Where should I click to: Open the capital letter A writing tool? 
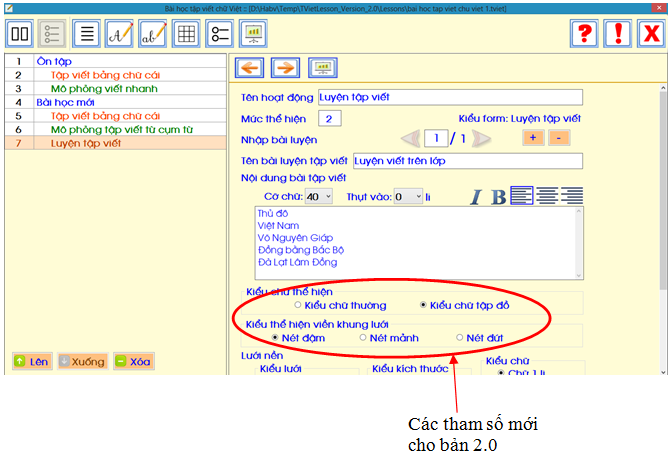point(119,33)
